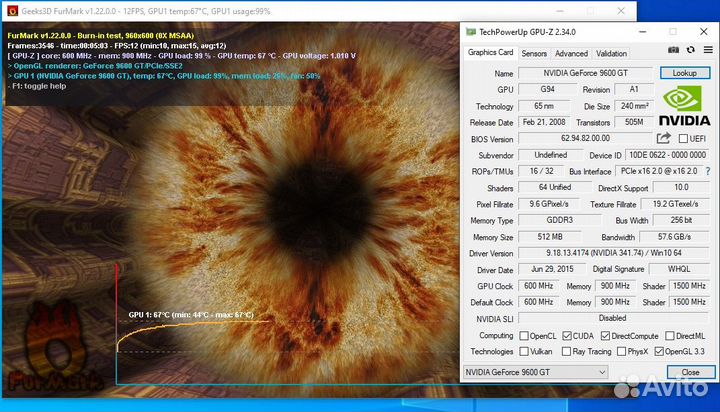Close the FurMark window

pyautogui.click(x=621, y=11)
